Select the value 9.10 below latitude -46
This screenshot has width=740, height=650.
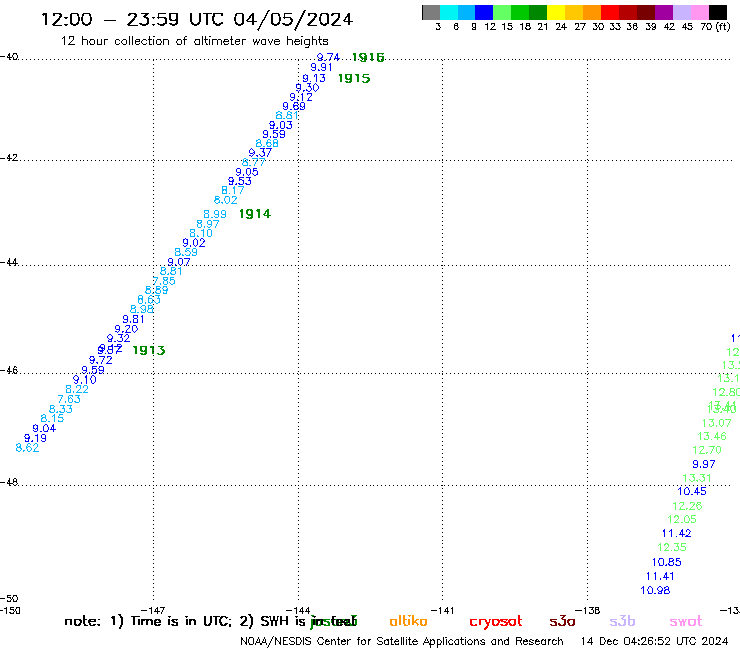point(84,380)
